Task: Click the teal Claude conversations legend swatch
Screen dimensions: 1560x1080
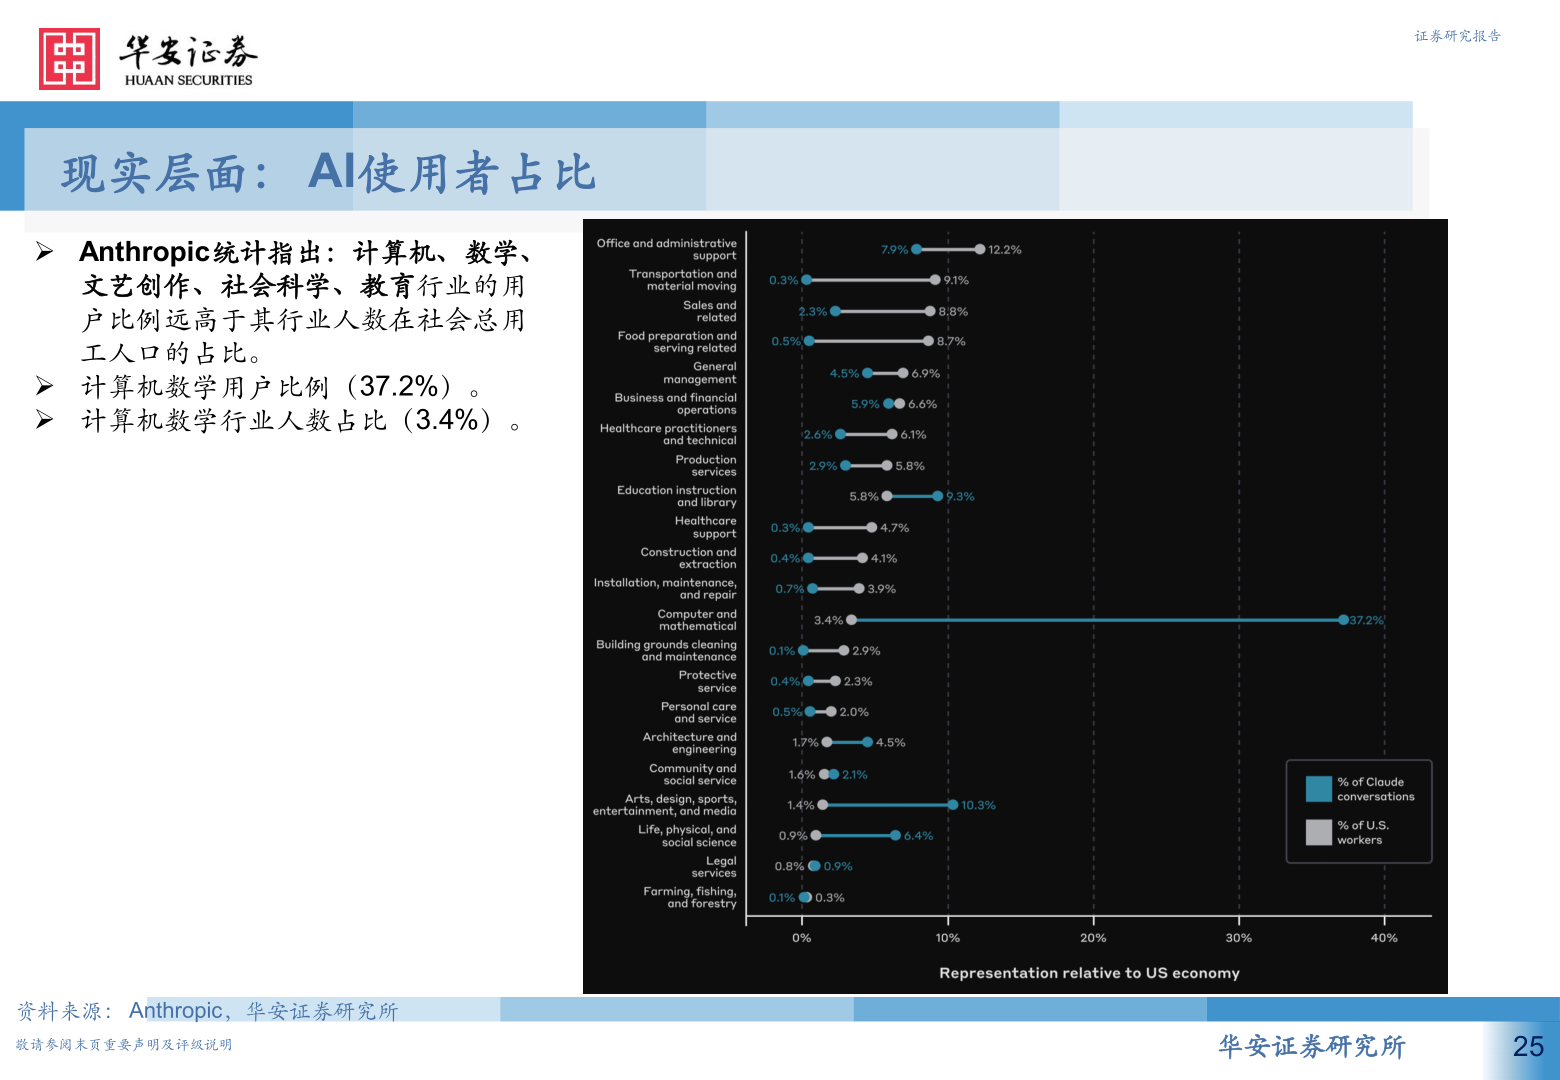Action: tap(1318, 789)
